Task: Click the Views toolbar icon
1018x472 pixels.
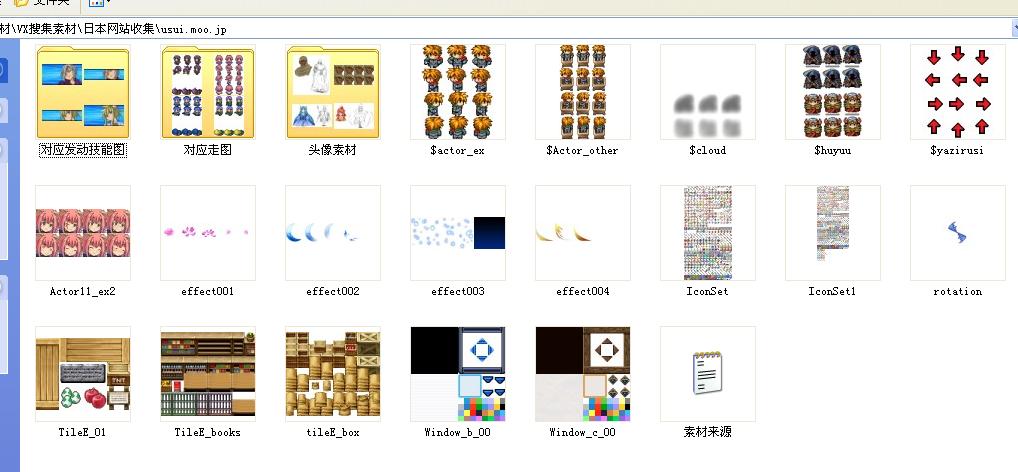Action: pos(96,3)
